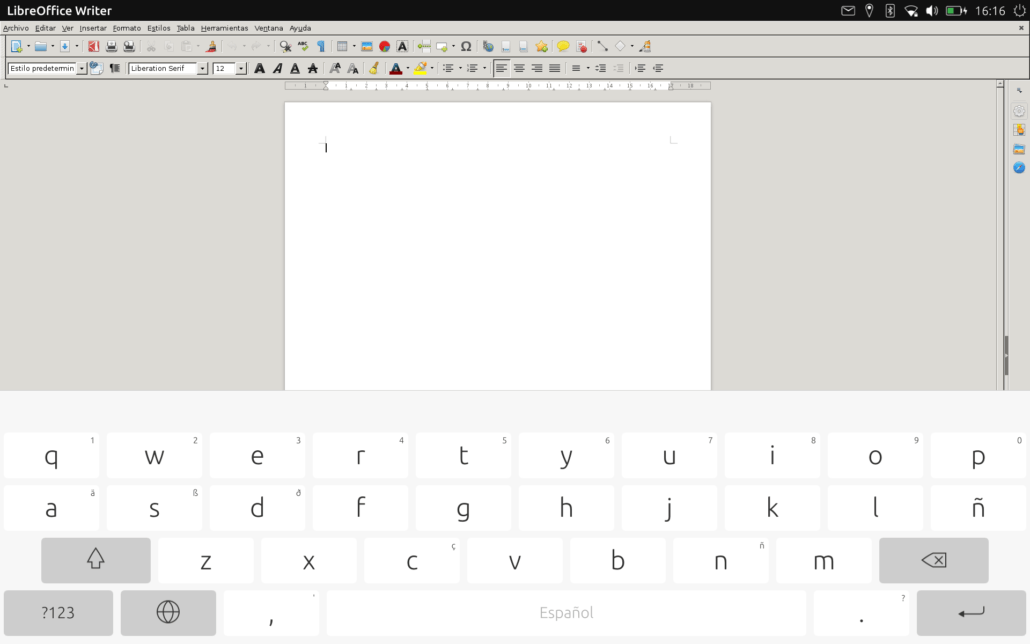Image resolution: width=1030 pixels, height=644 pixels.
Task: Open line spacing dropdown arrow
Action: (588, 68)
